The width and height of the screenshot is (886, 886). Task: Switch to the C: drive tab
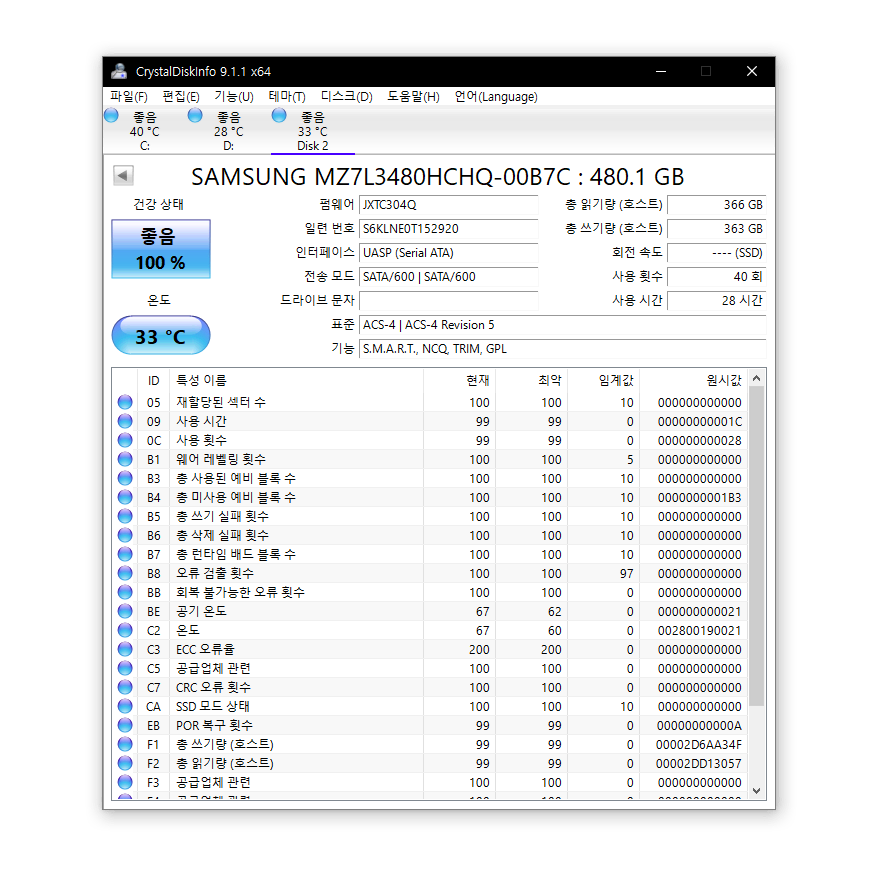(145, 131)
